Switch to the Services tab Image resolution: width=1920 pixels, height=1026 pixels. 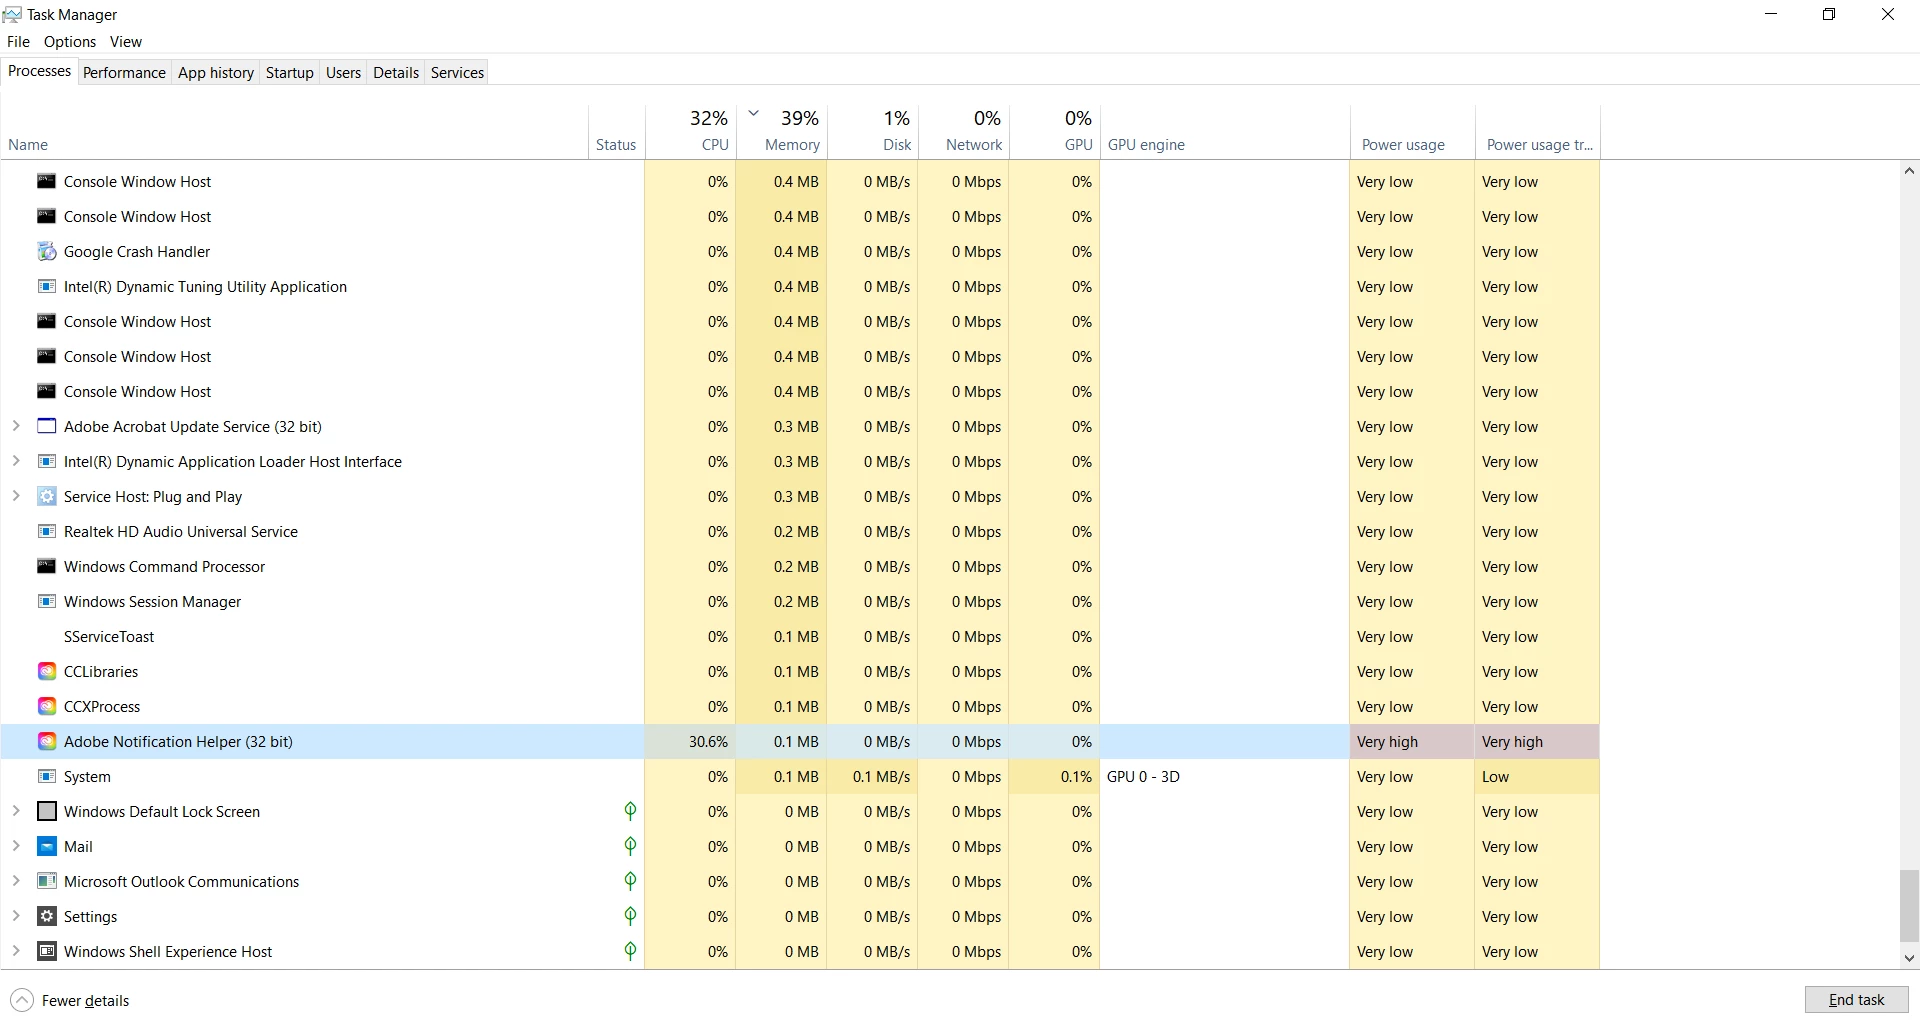click(457, 72)
